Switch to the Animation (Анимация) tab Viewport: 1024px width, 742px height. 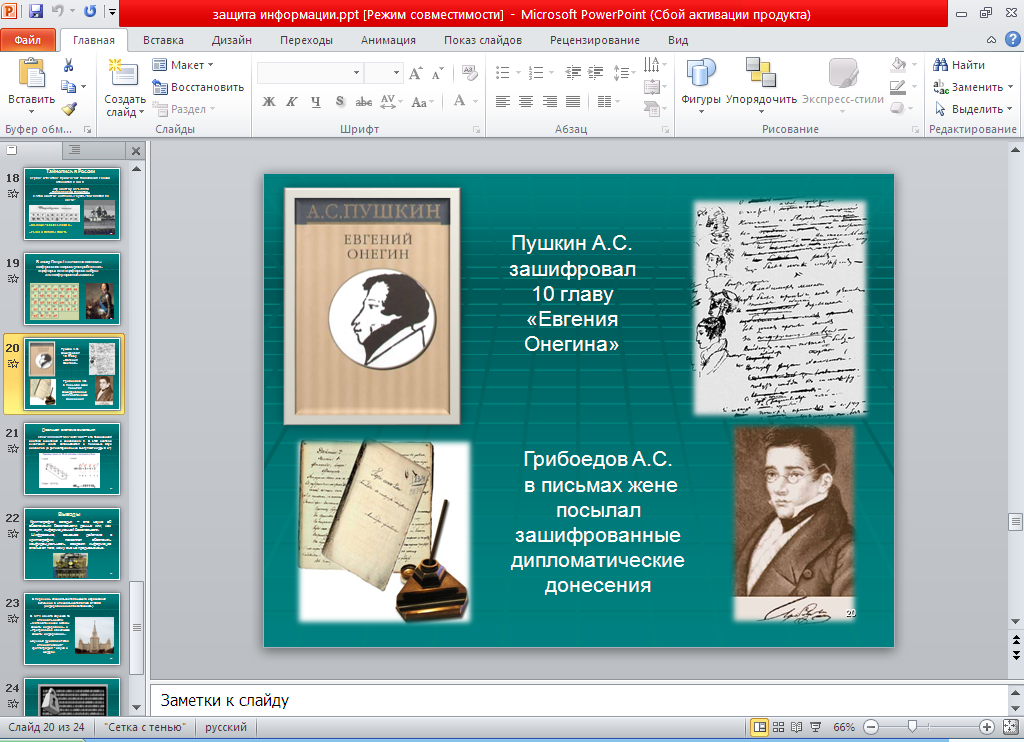click(x=389, y=40)
